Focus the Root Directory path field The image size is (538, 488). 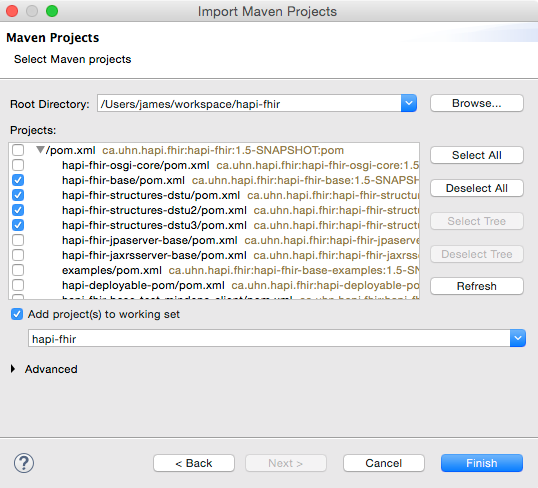click(x=249, y=103)
